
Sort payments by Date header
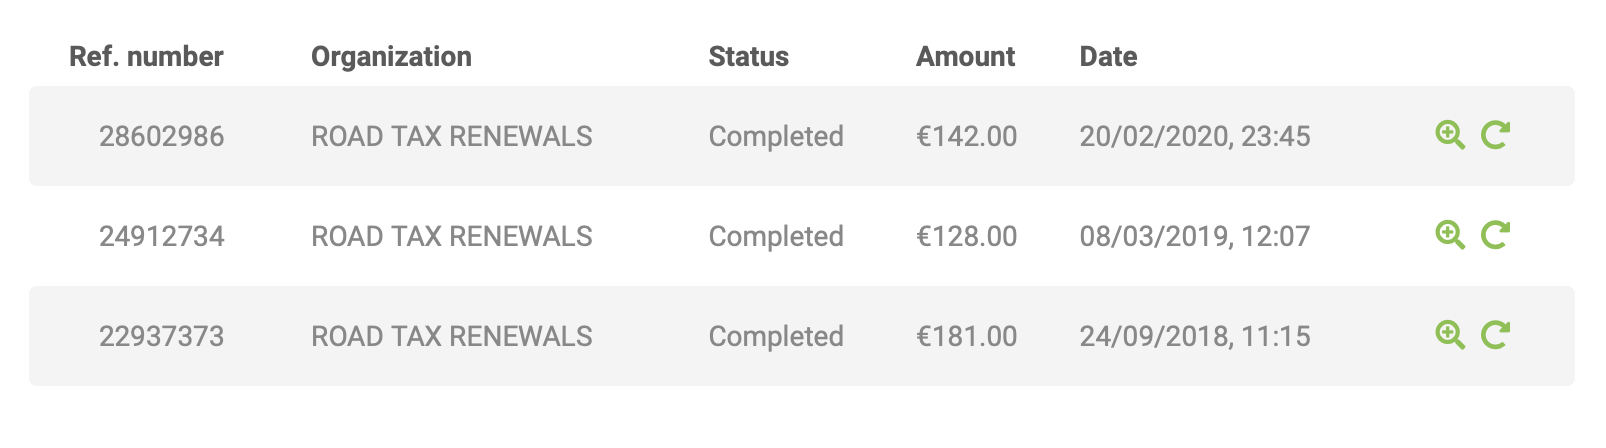[1108, 57]
